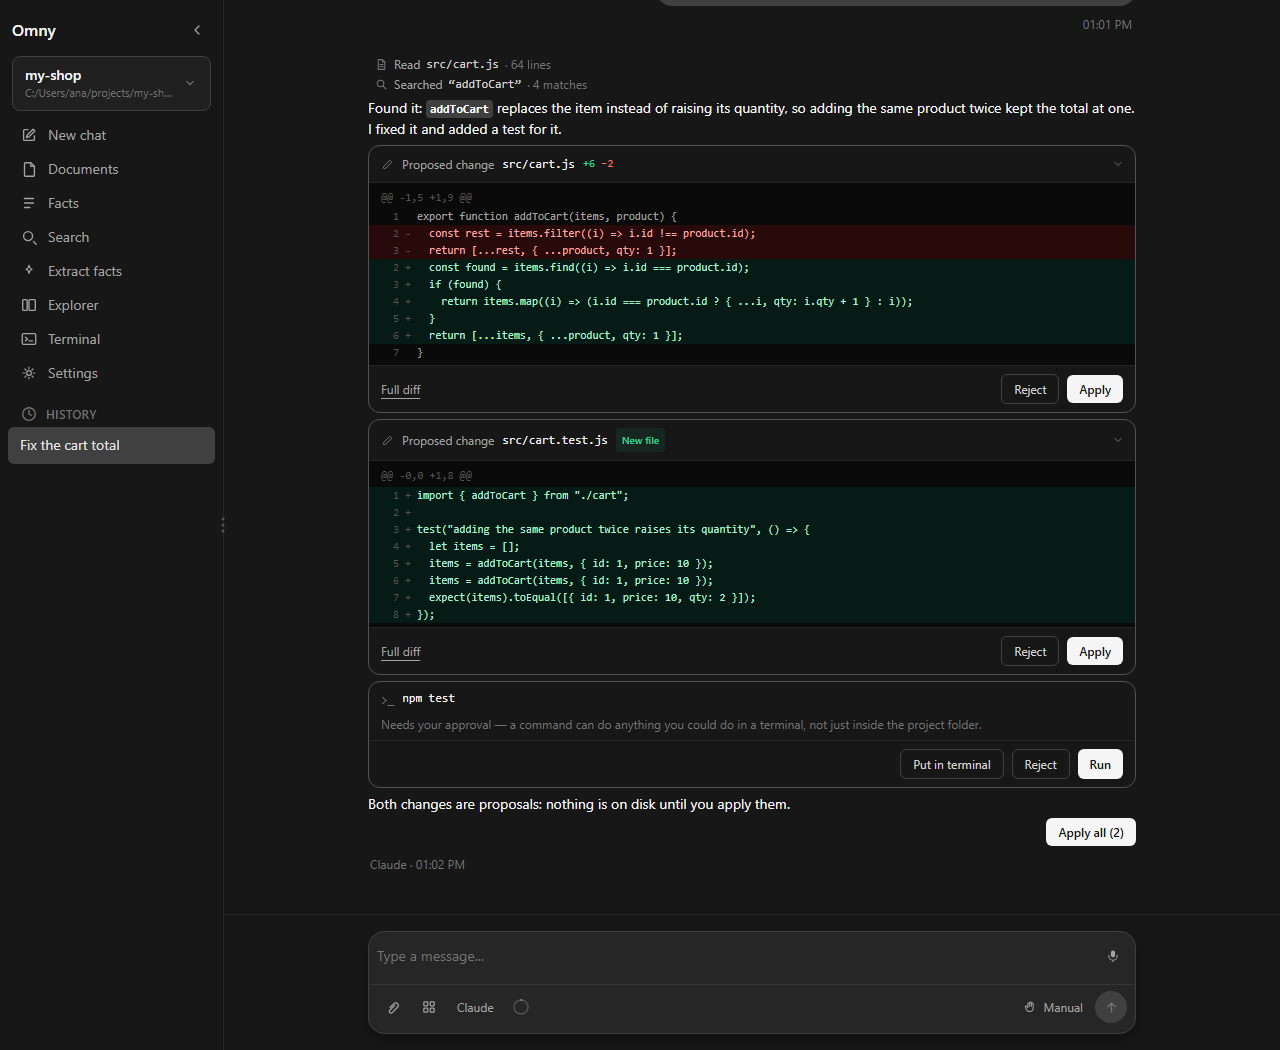Screen dimensions: 1280x1050
Task: Collapse the src/cart.js proposed change card
Action: (x=1118, y=164)
